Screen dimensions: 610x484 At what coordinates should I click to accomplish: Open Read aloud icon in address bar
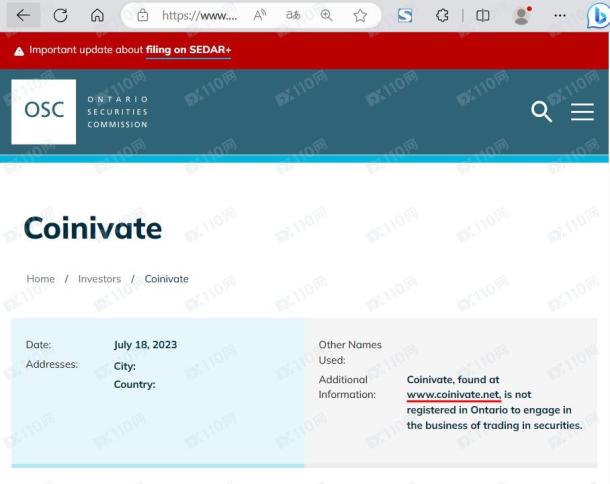pyautogui.click(x=259, y=16)
